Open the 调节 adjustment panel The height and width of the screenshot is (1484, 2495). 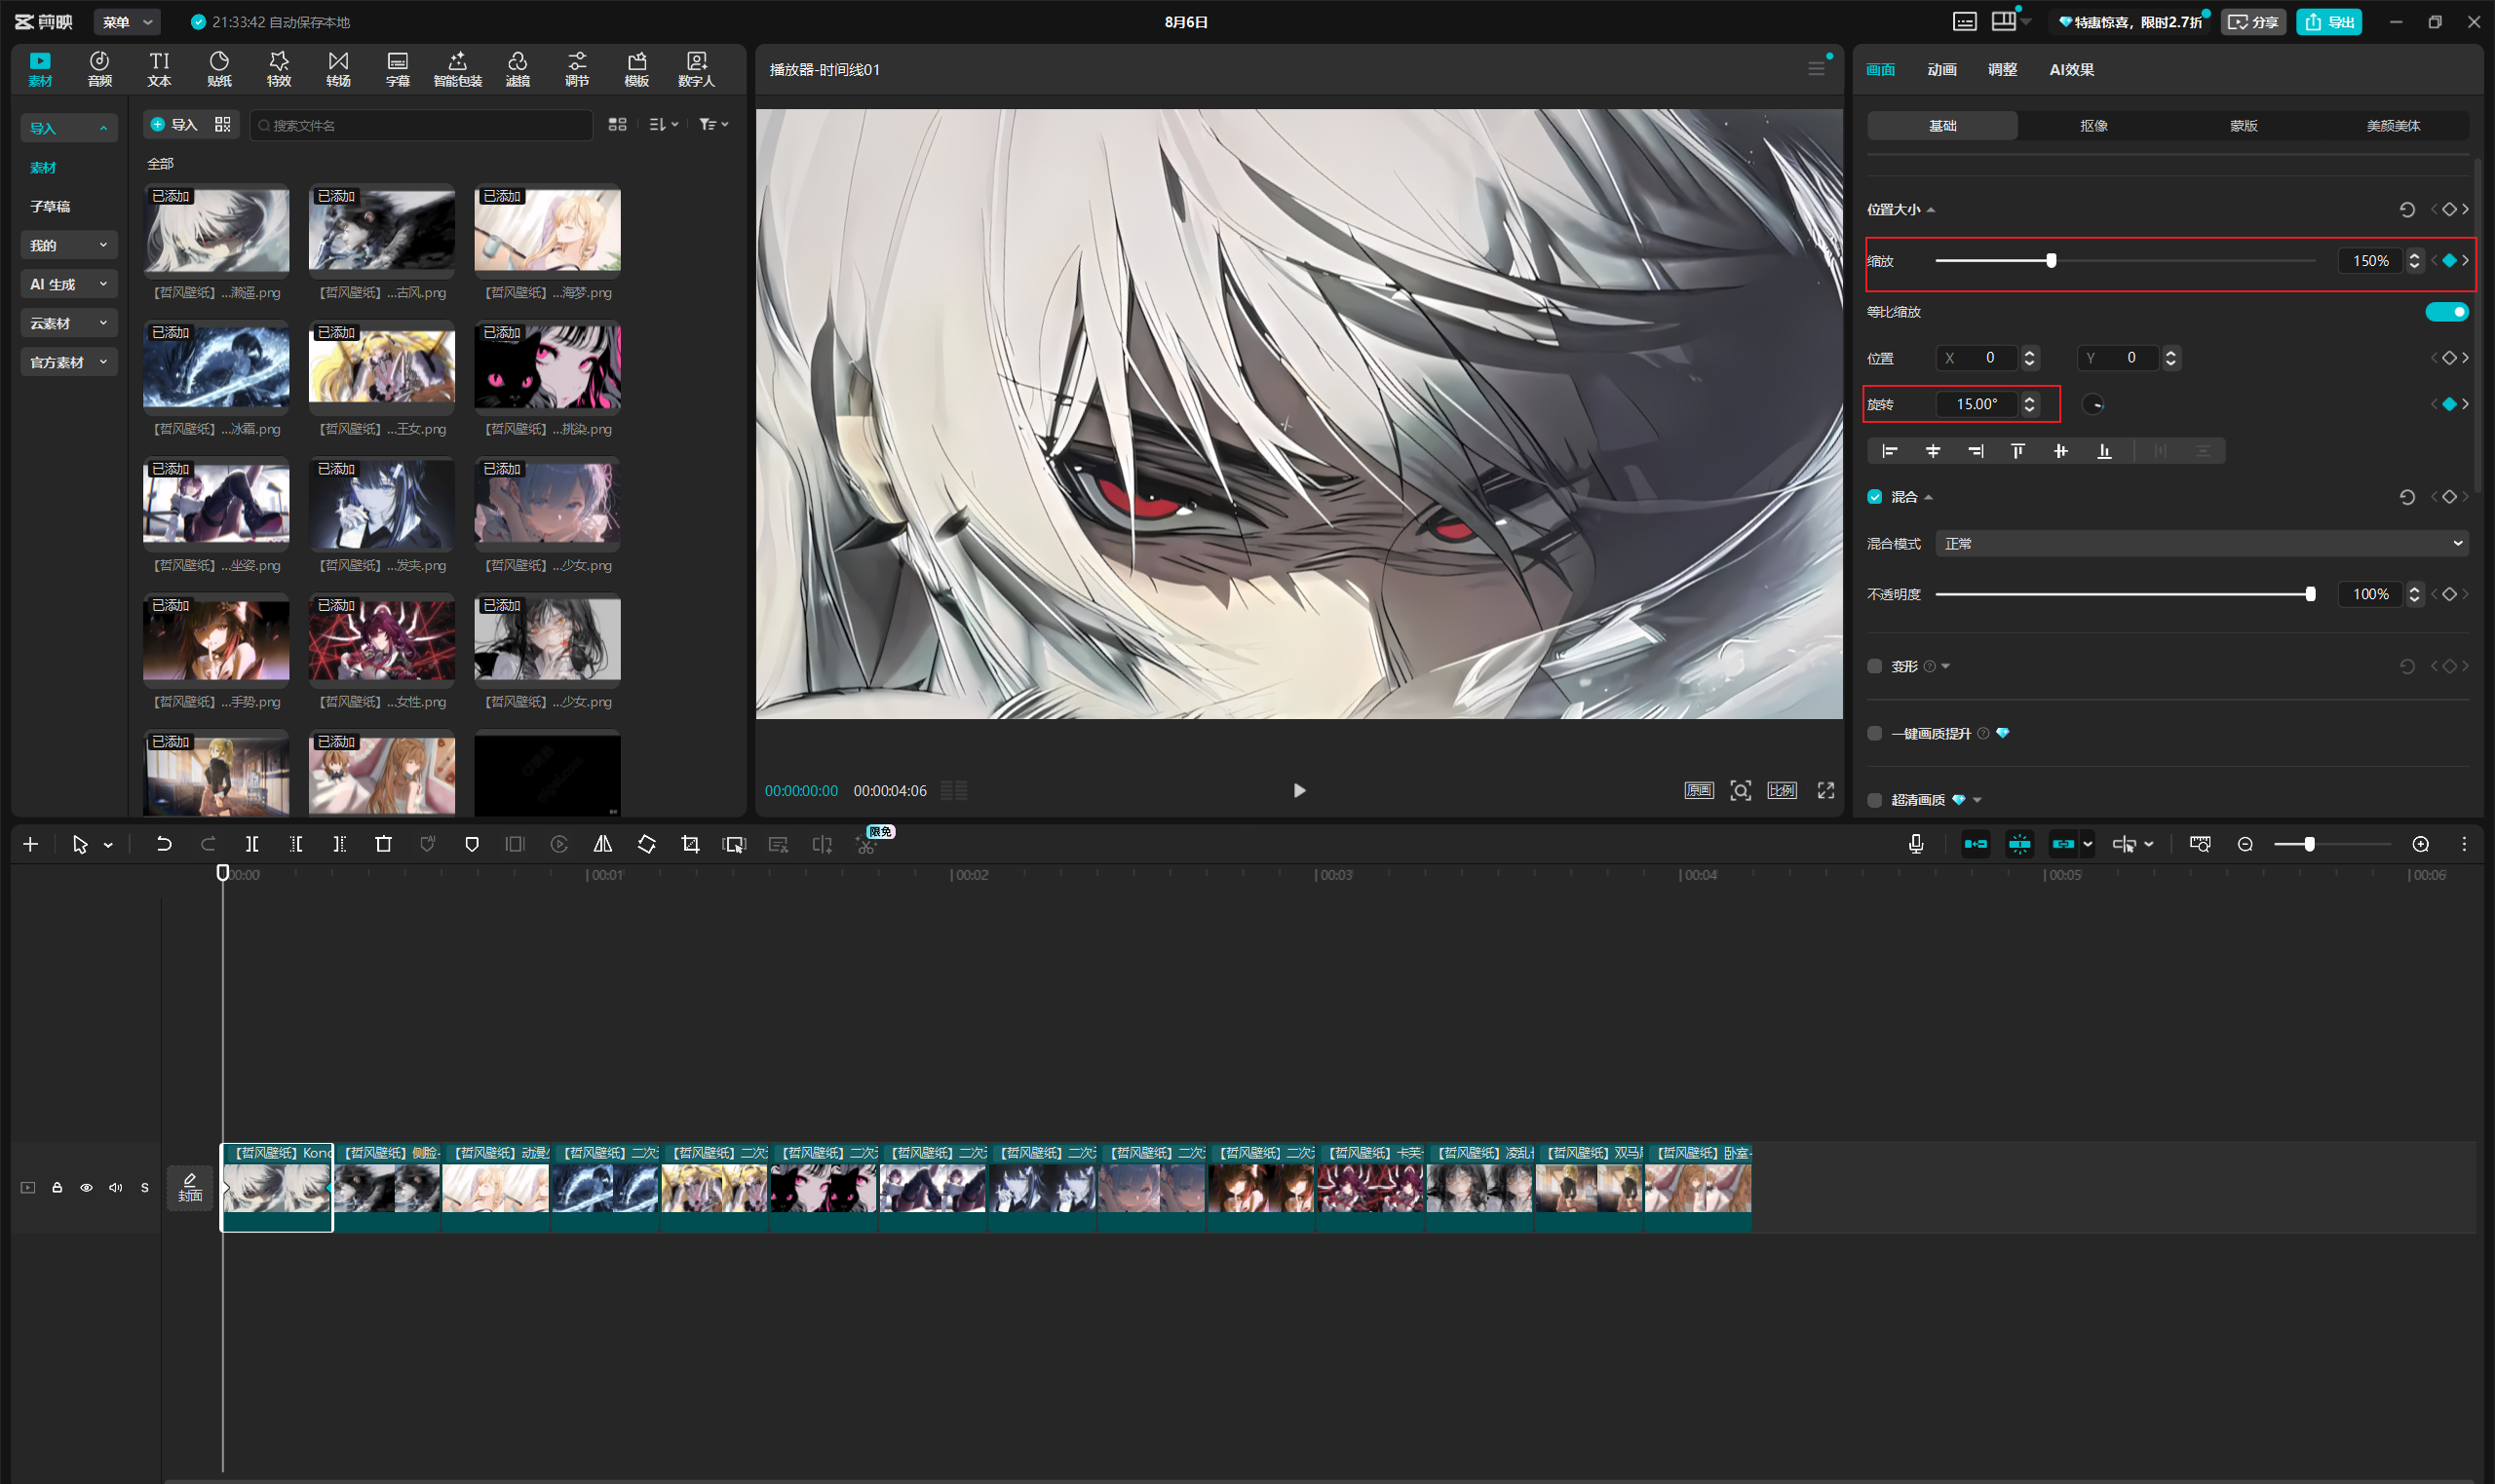(577, 69)
